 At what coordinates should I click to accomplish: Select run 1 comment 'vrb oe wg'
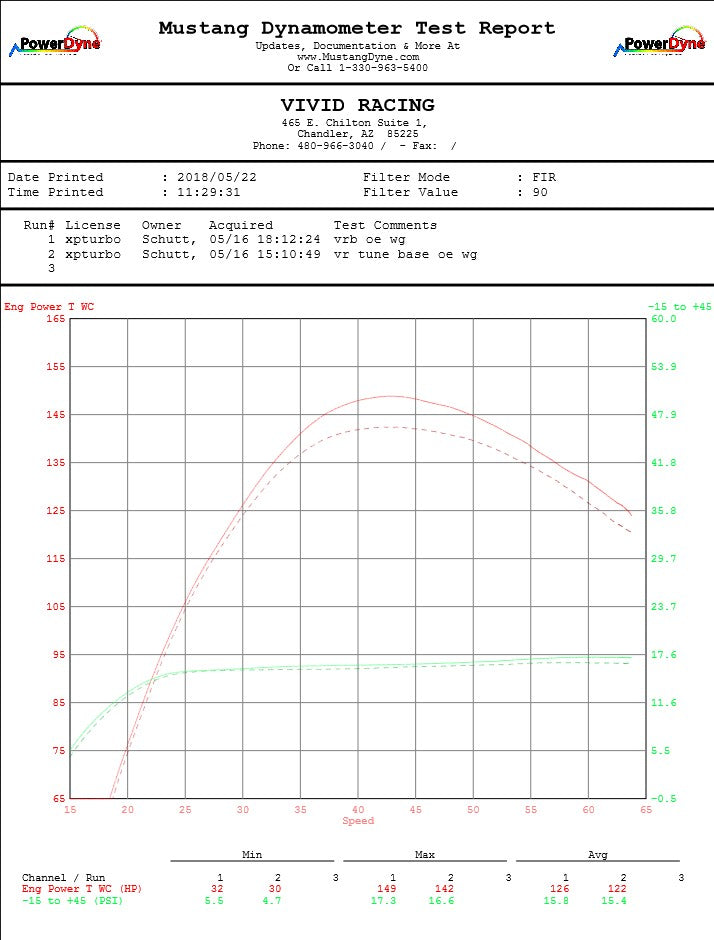369,239
